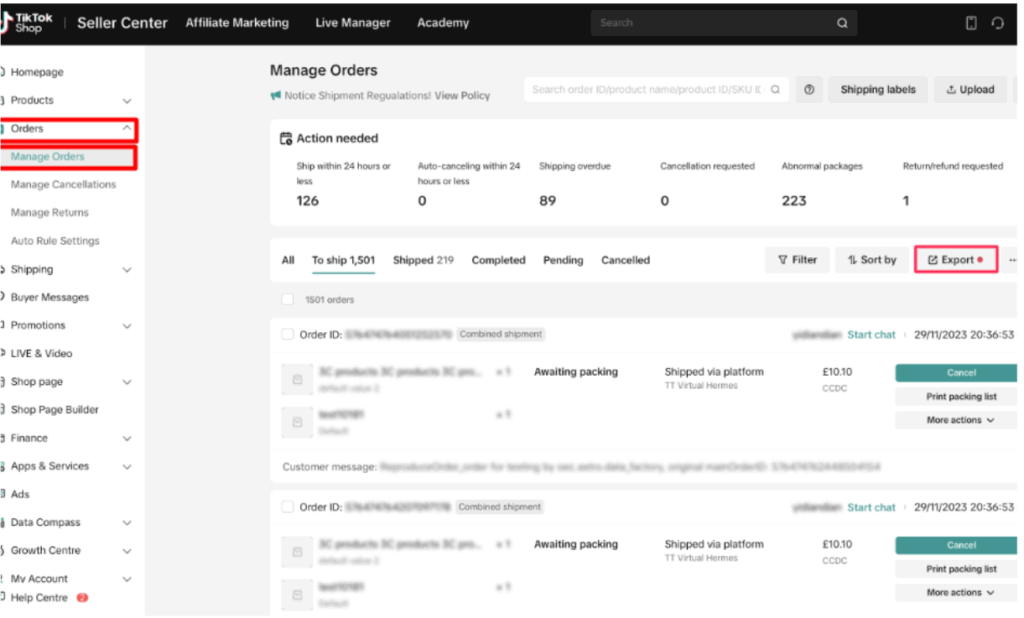Open the View Policy link
The height and width of the screenshot is (618, 1024).
pos(462,96)
